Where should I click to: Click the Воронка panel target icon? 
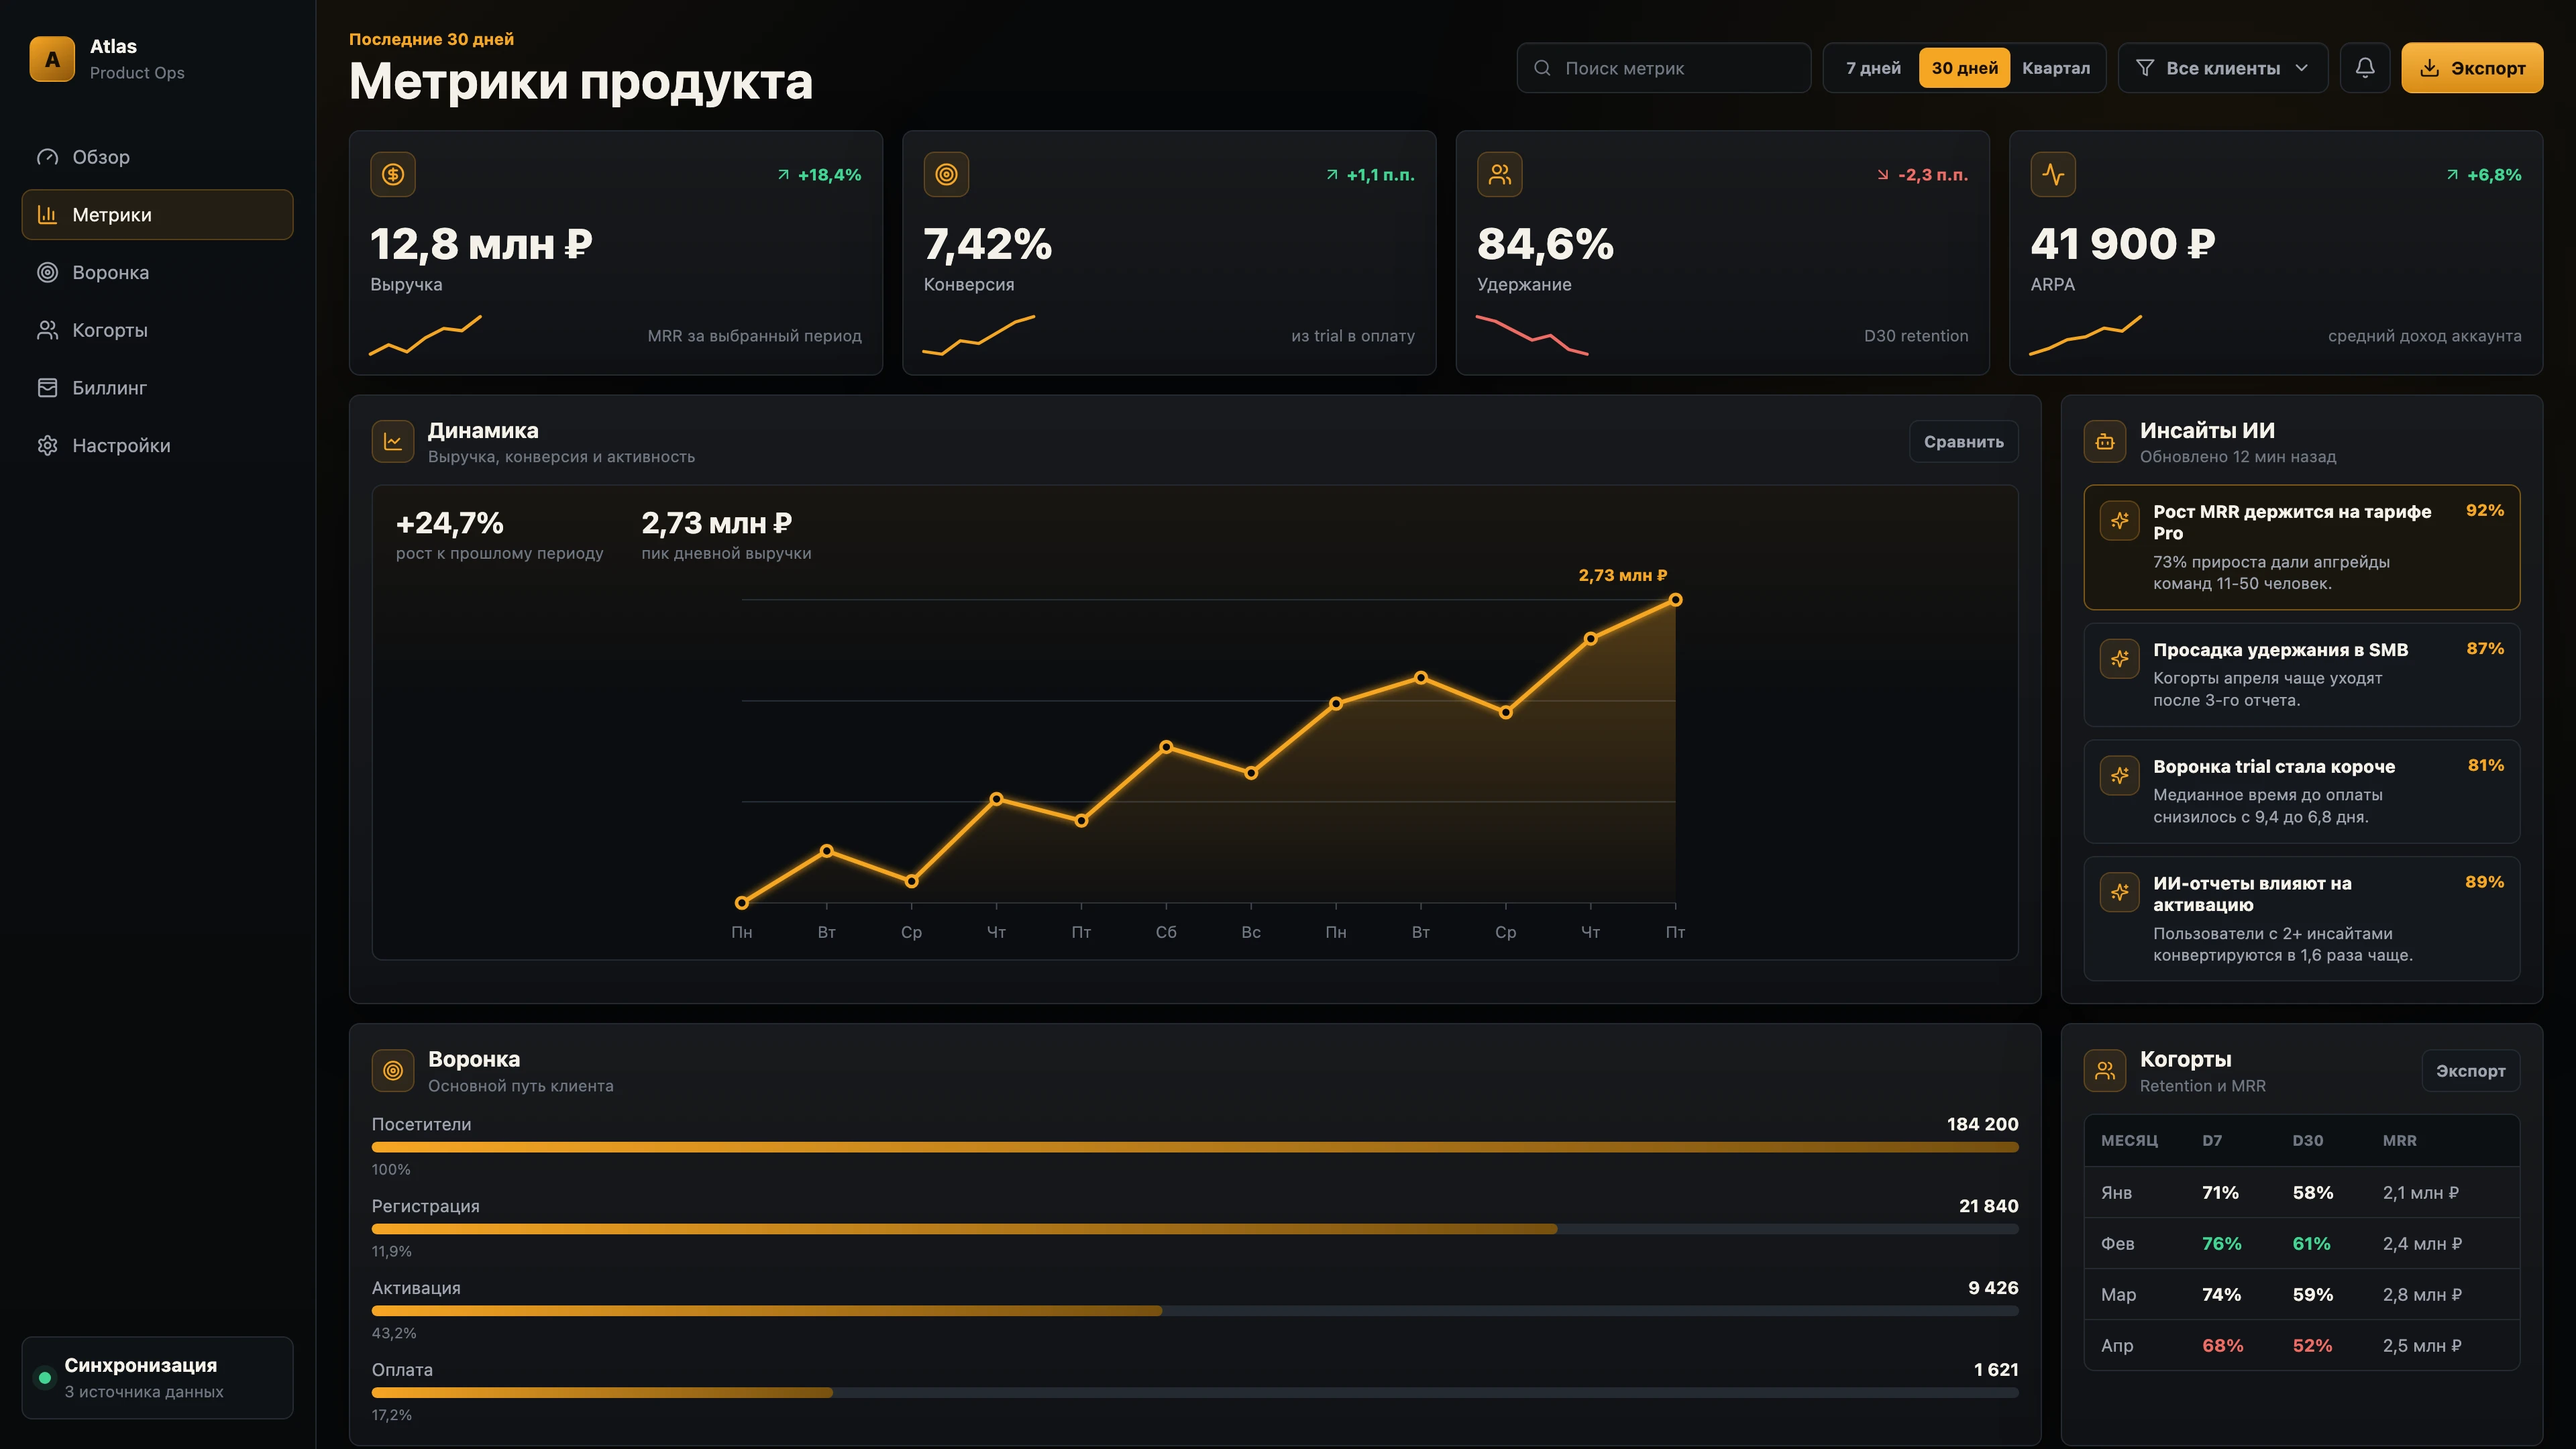[x=393, y=1070]
